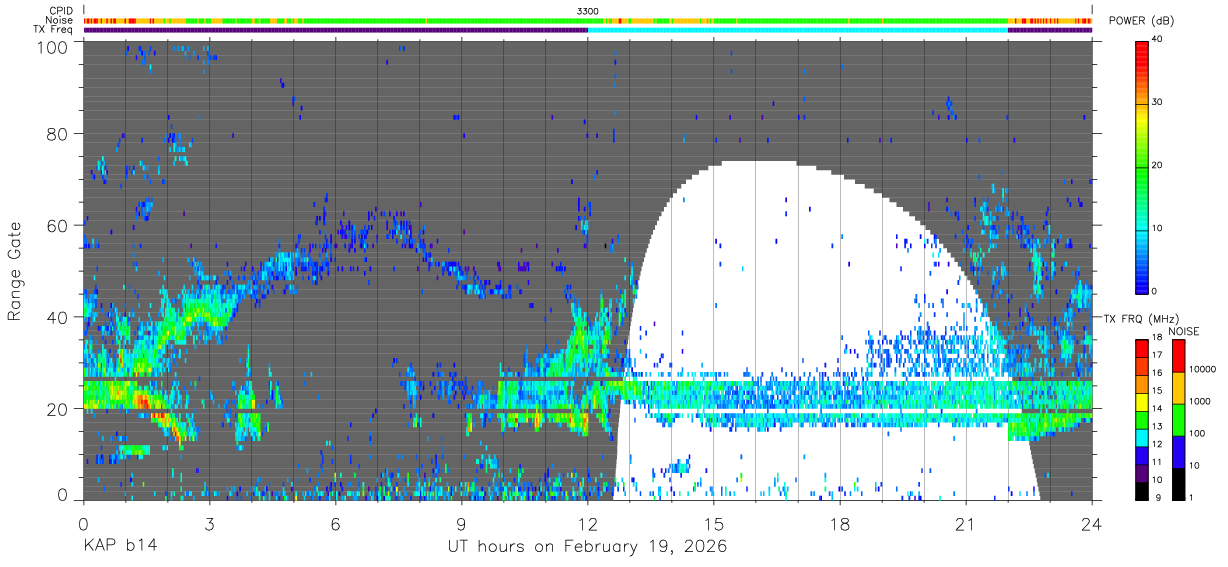Click the UT hours date axis title
This screenshot has height=567, width=1228.
coord(587,547)
